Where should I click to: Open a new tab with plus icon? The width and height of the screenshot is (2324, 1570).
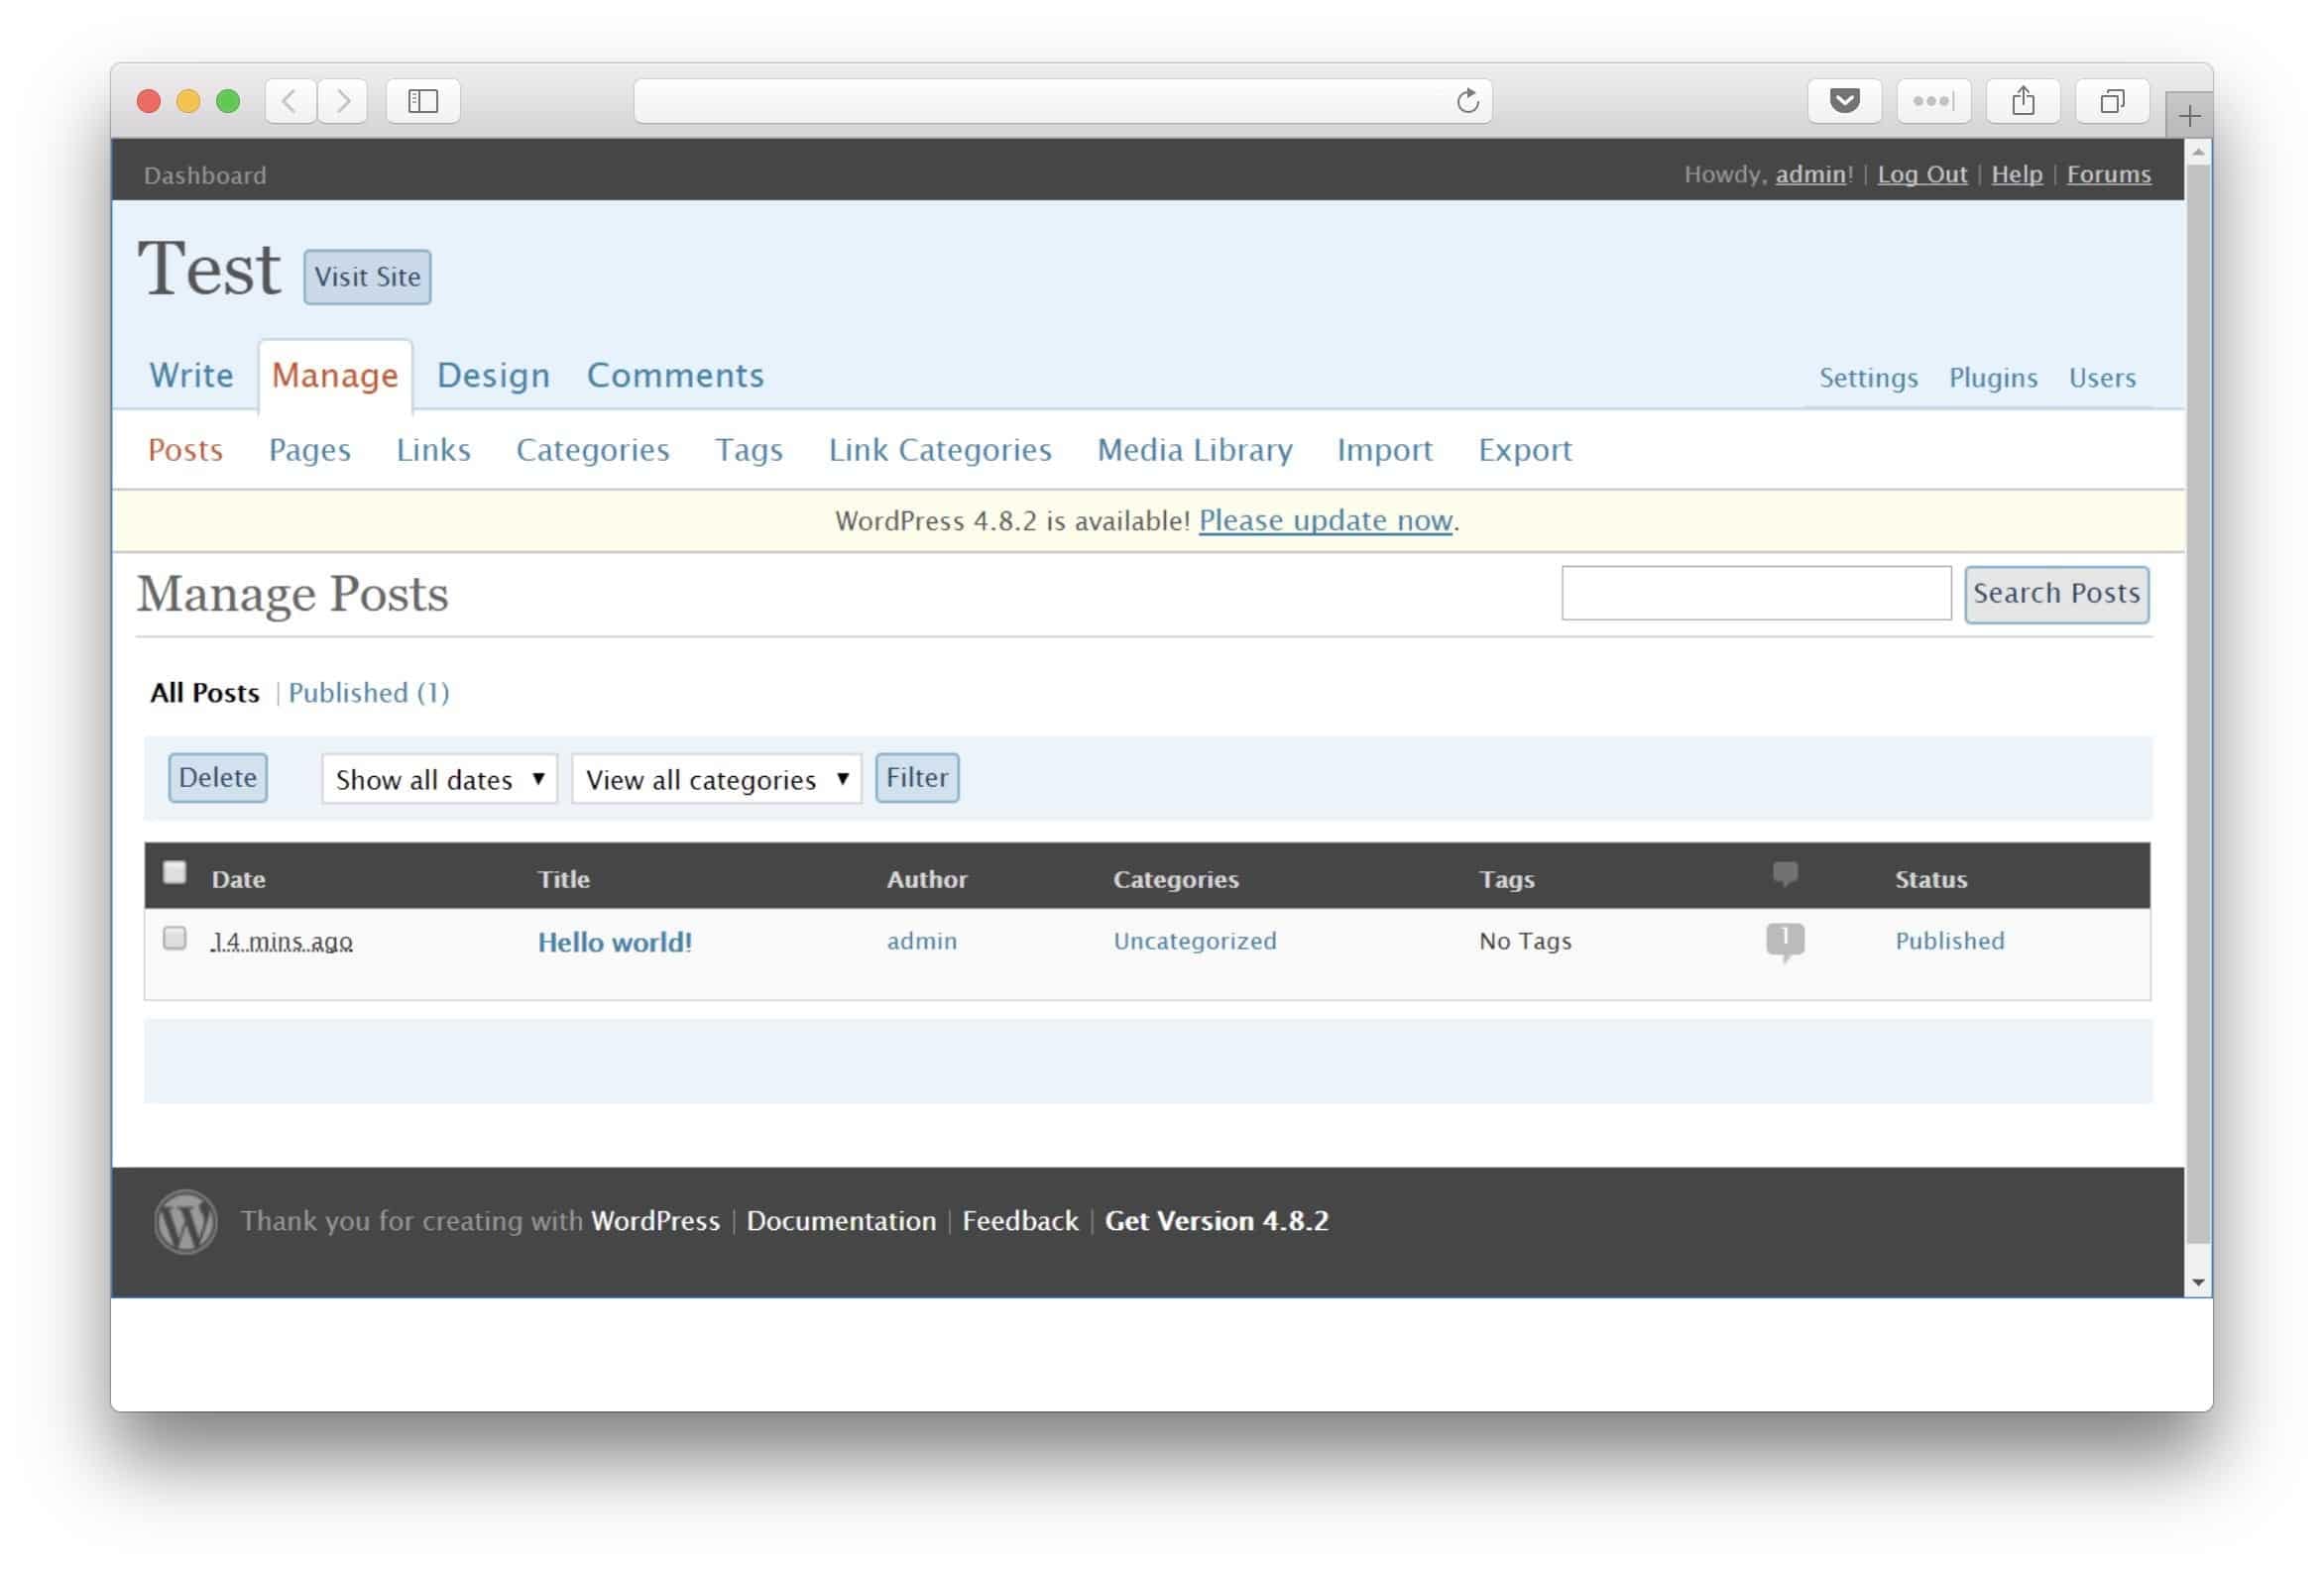[2188, 116]
